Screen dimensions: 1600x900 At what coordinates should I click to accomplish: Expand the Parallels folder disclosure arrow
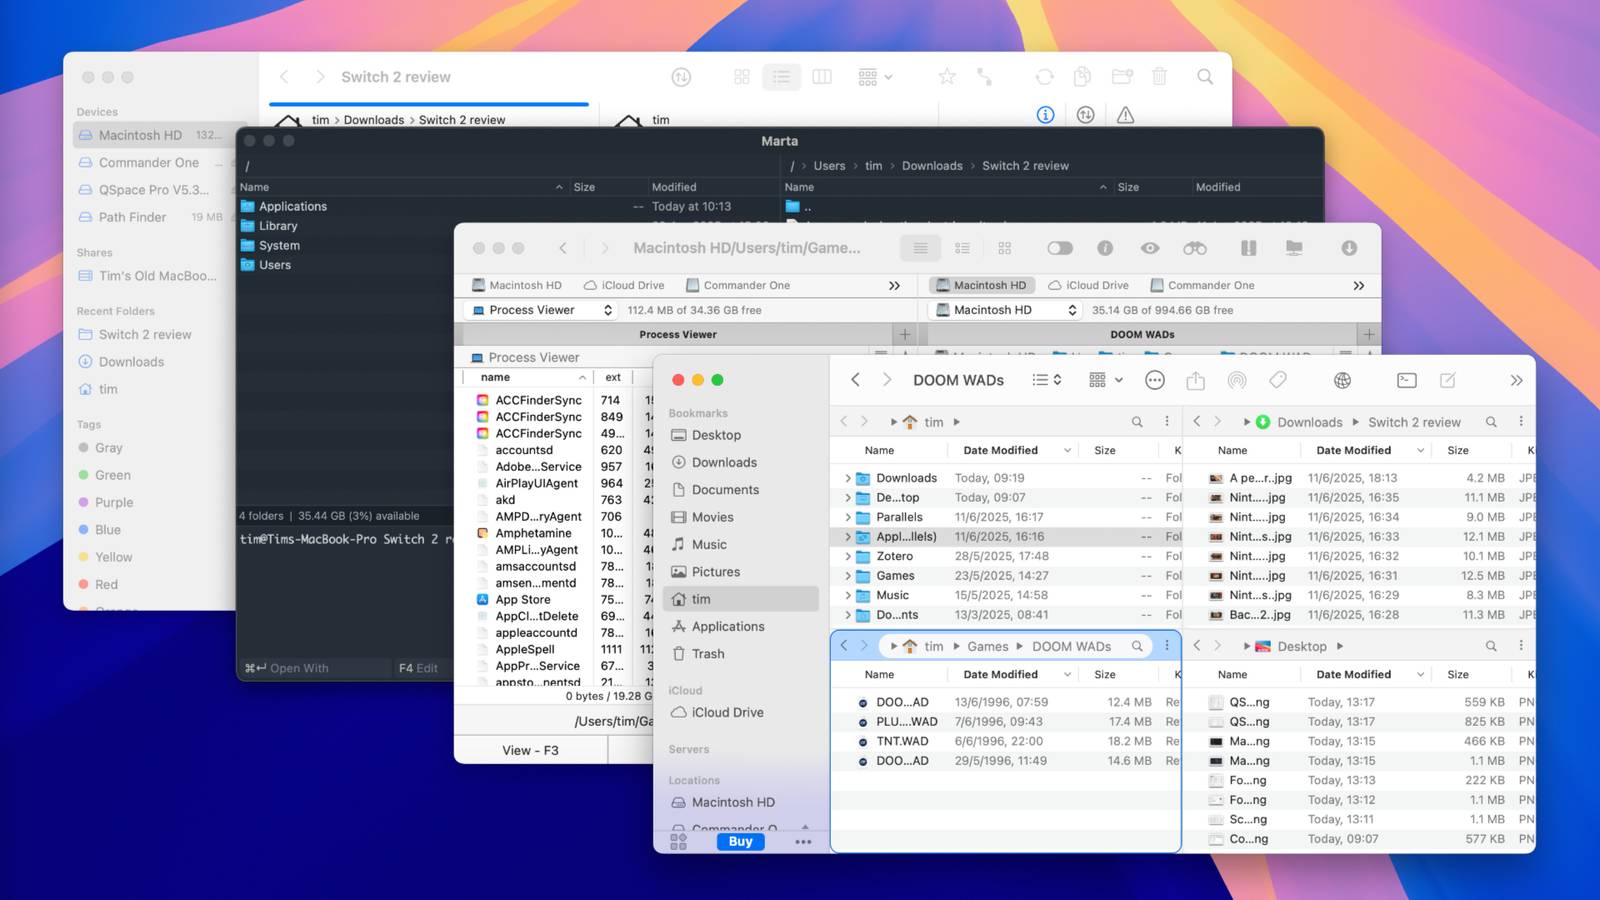848,517
